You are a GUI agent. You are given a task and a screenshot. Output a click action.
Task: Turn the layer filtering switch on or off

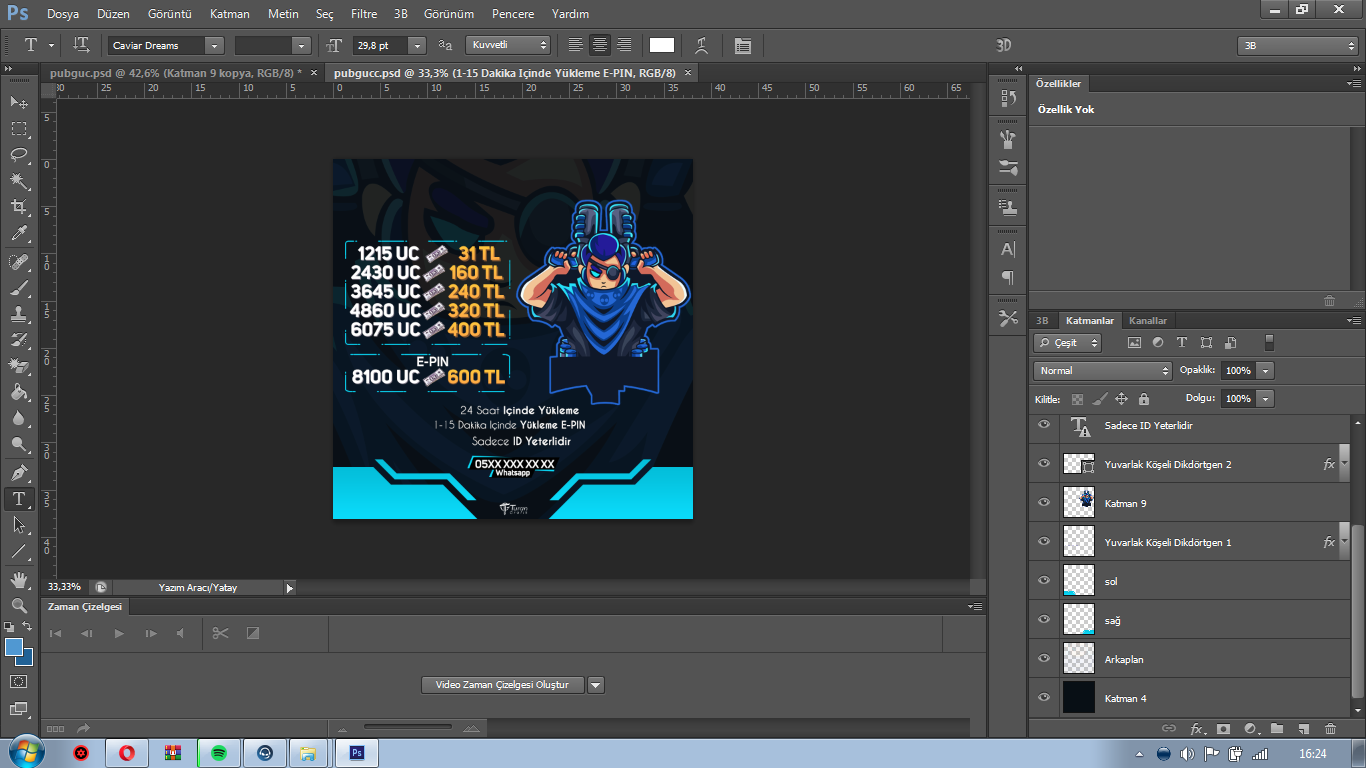[x=1269, y=343]
